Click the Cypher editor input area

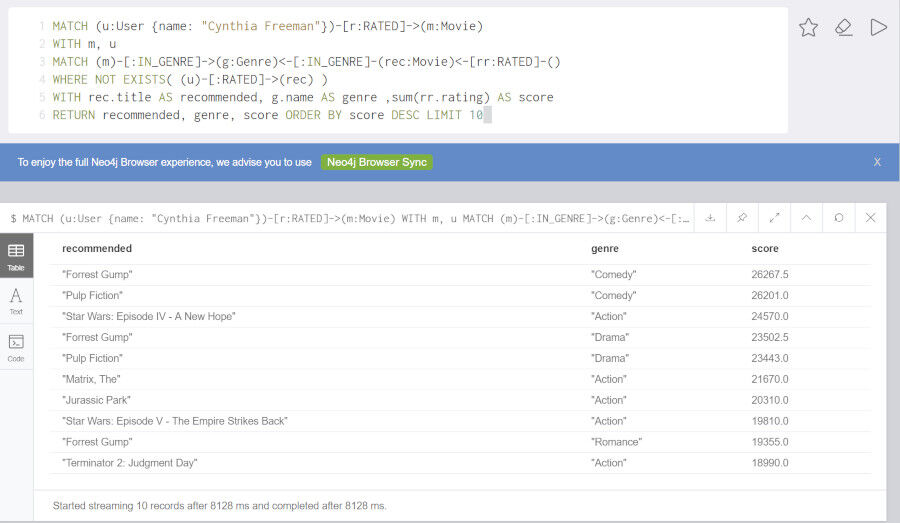coord(398,70)
